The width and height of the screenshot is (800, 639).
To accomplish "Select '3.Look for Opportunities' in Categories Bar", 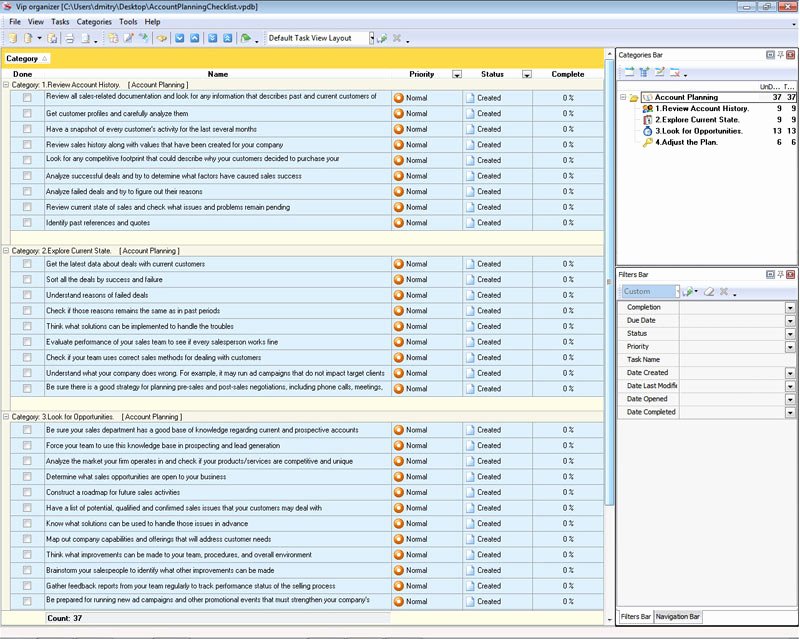I will [698, 131].
